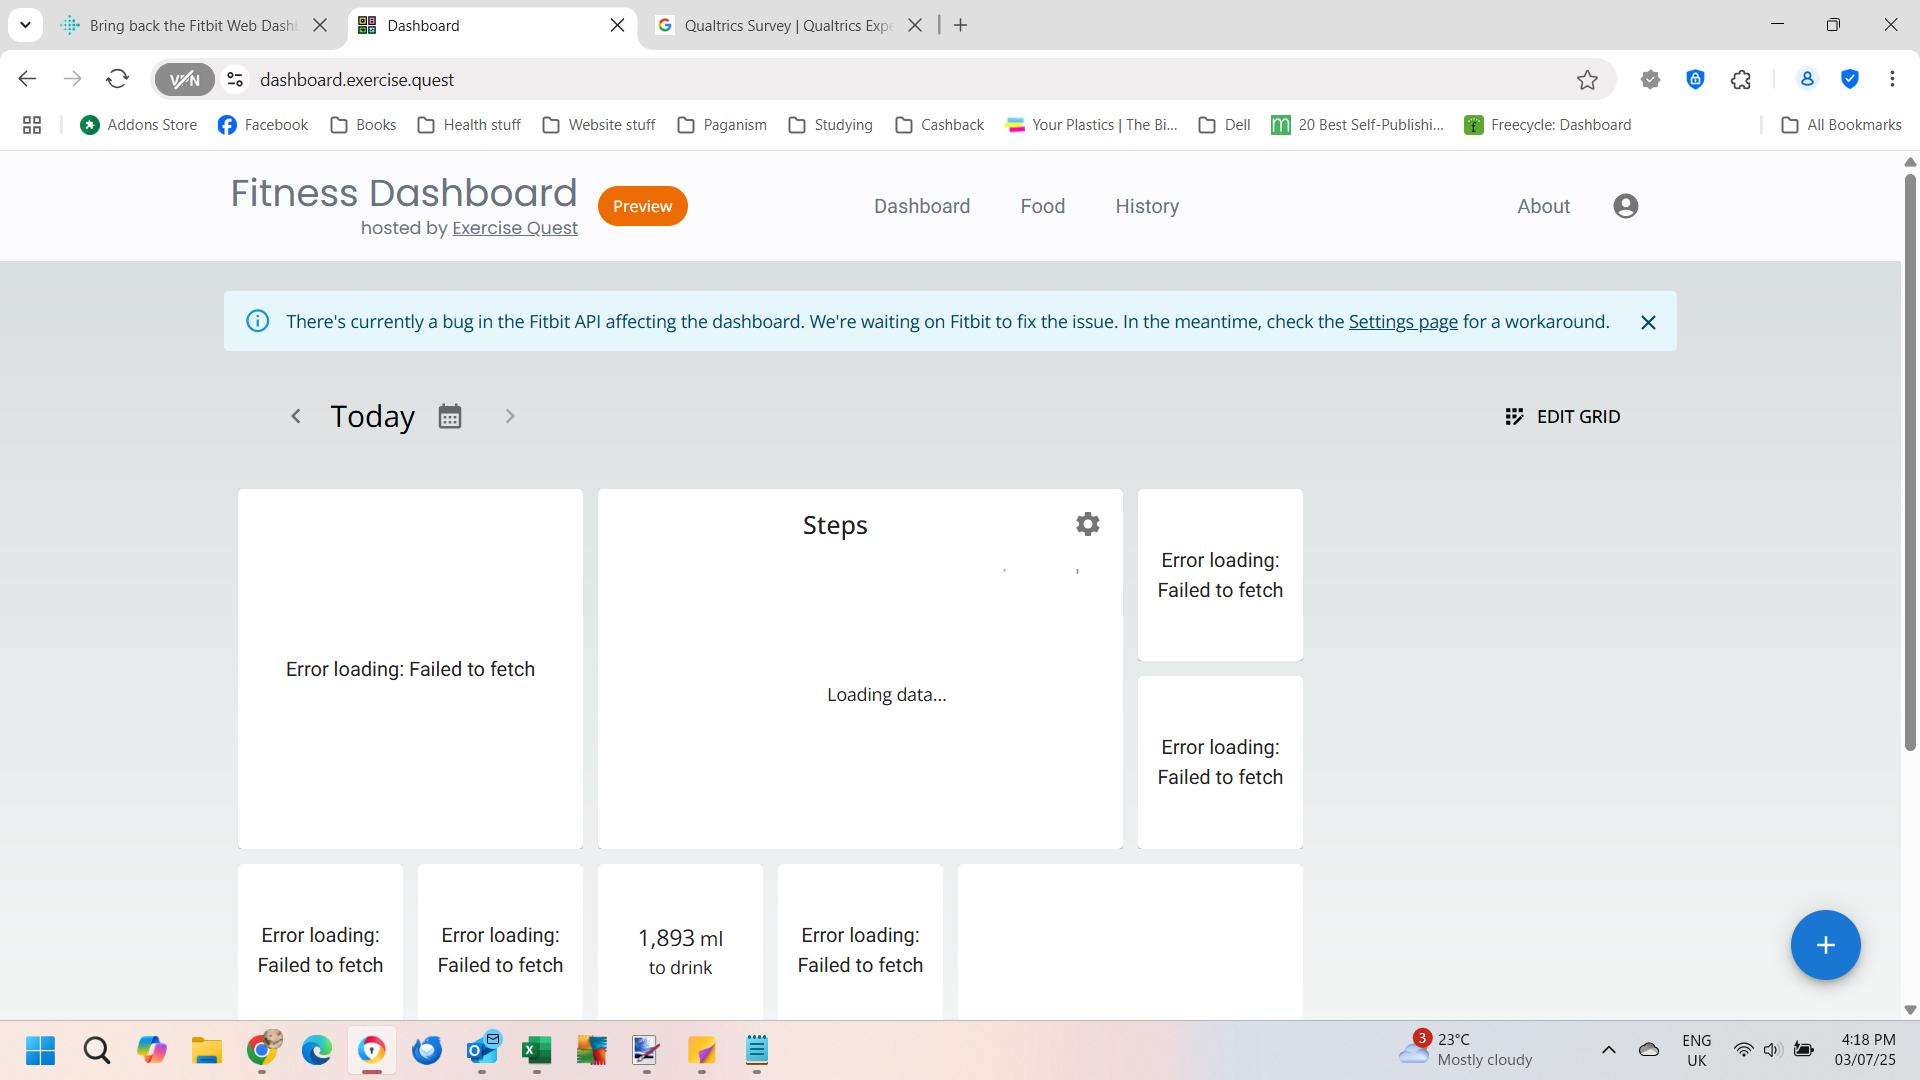Screen dimensions: 1920x1080
Task: Bookmark this page with star icon
Action: (x=1587, y=80)
